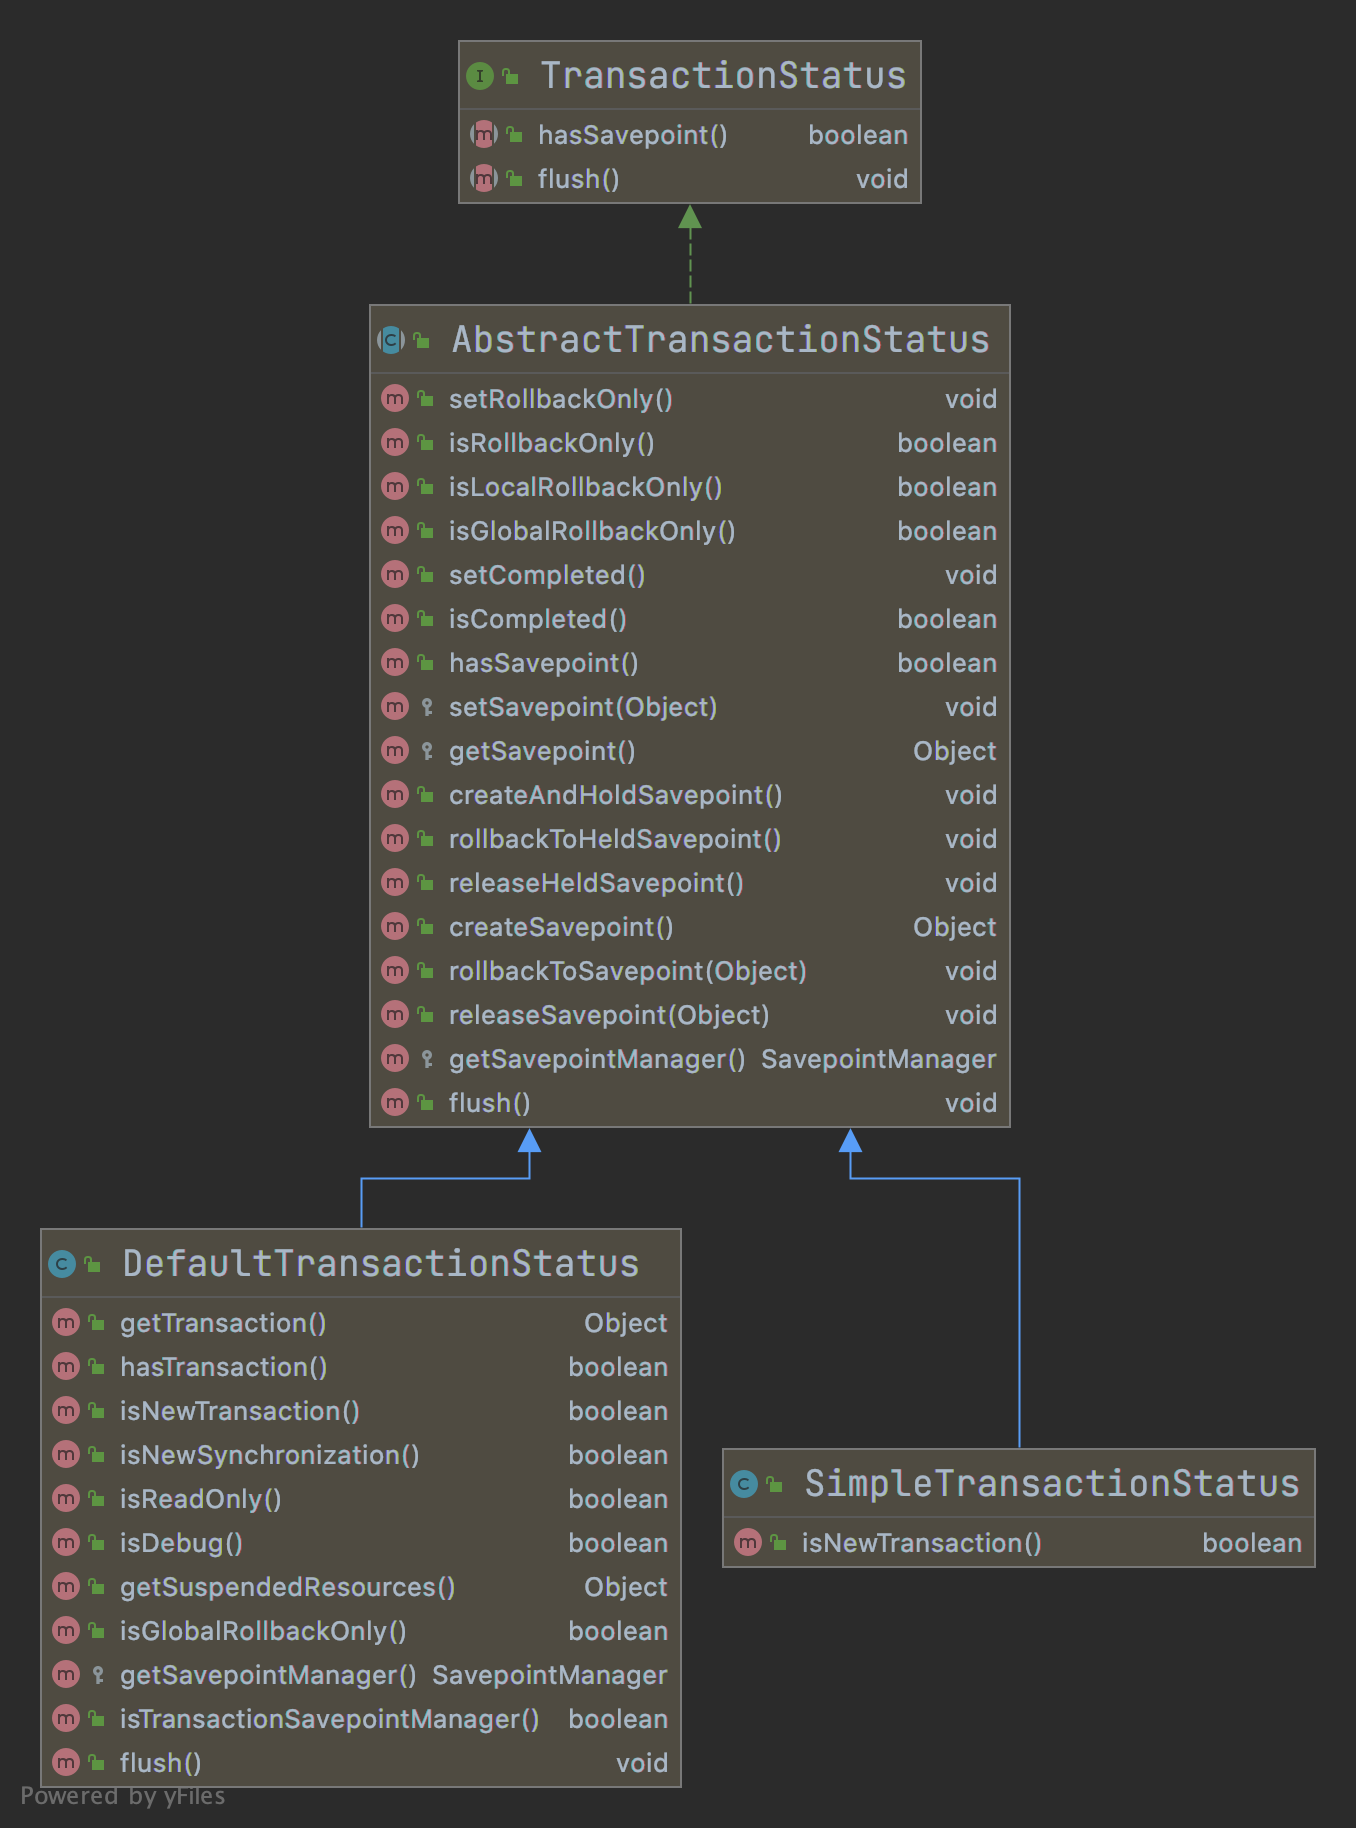Select hasSavepoint() in TransactionStatus
Screen dimensions: 1356x1828
(633, 135)
